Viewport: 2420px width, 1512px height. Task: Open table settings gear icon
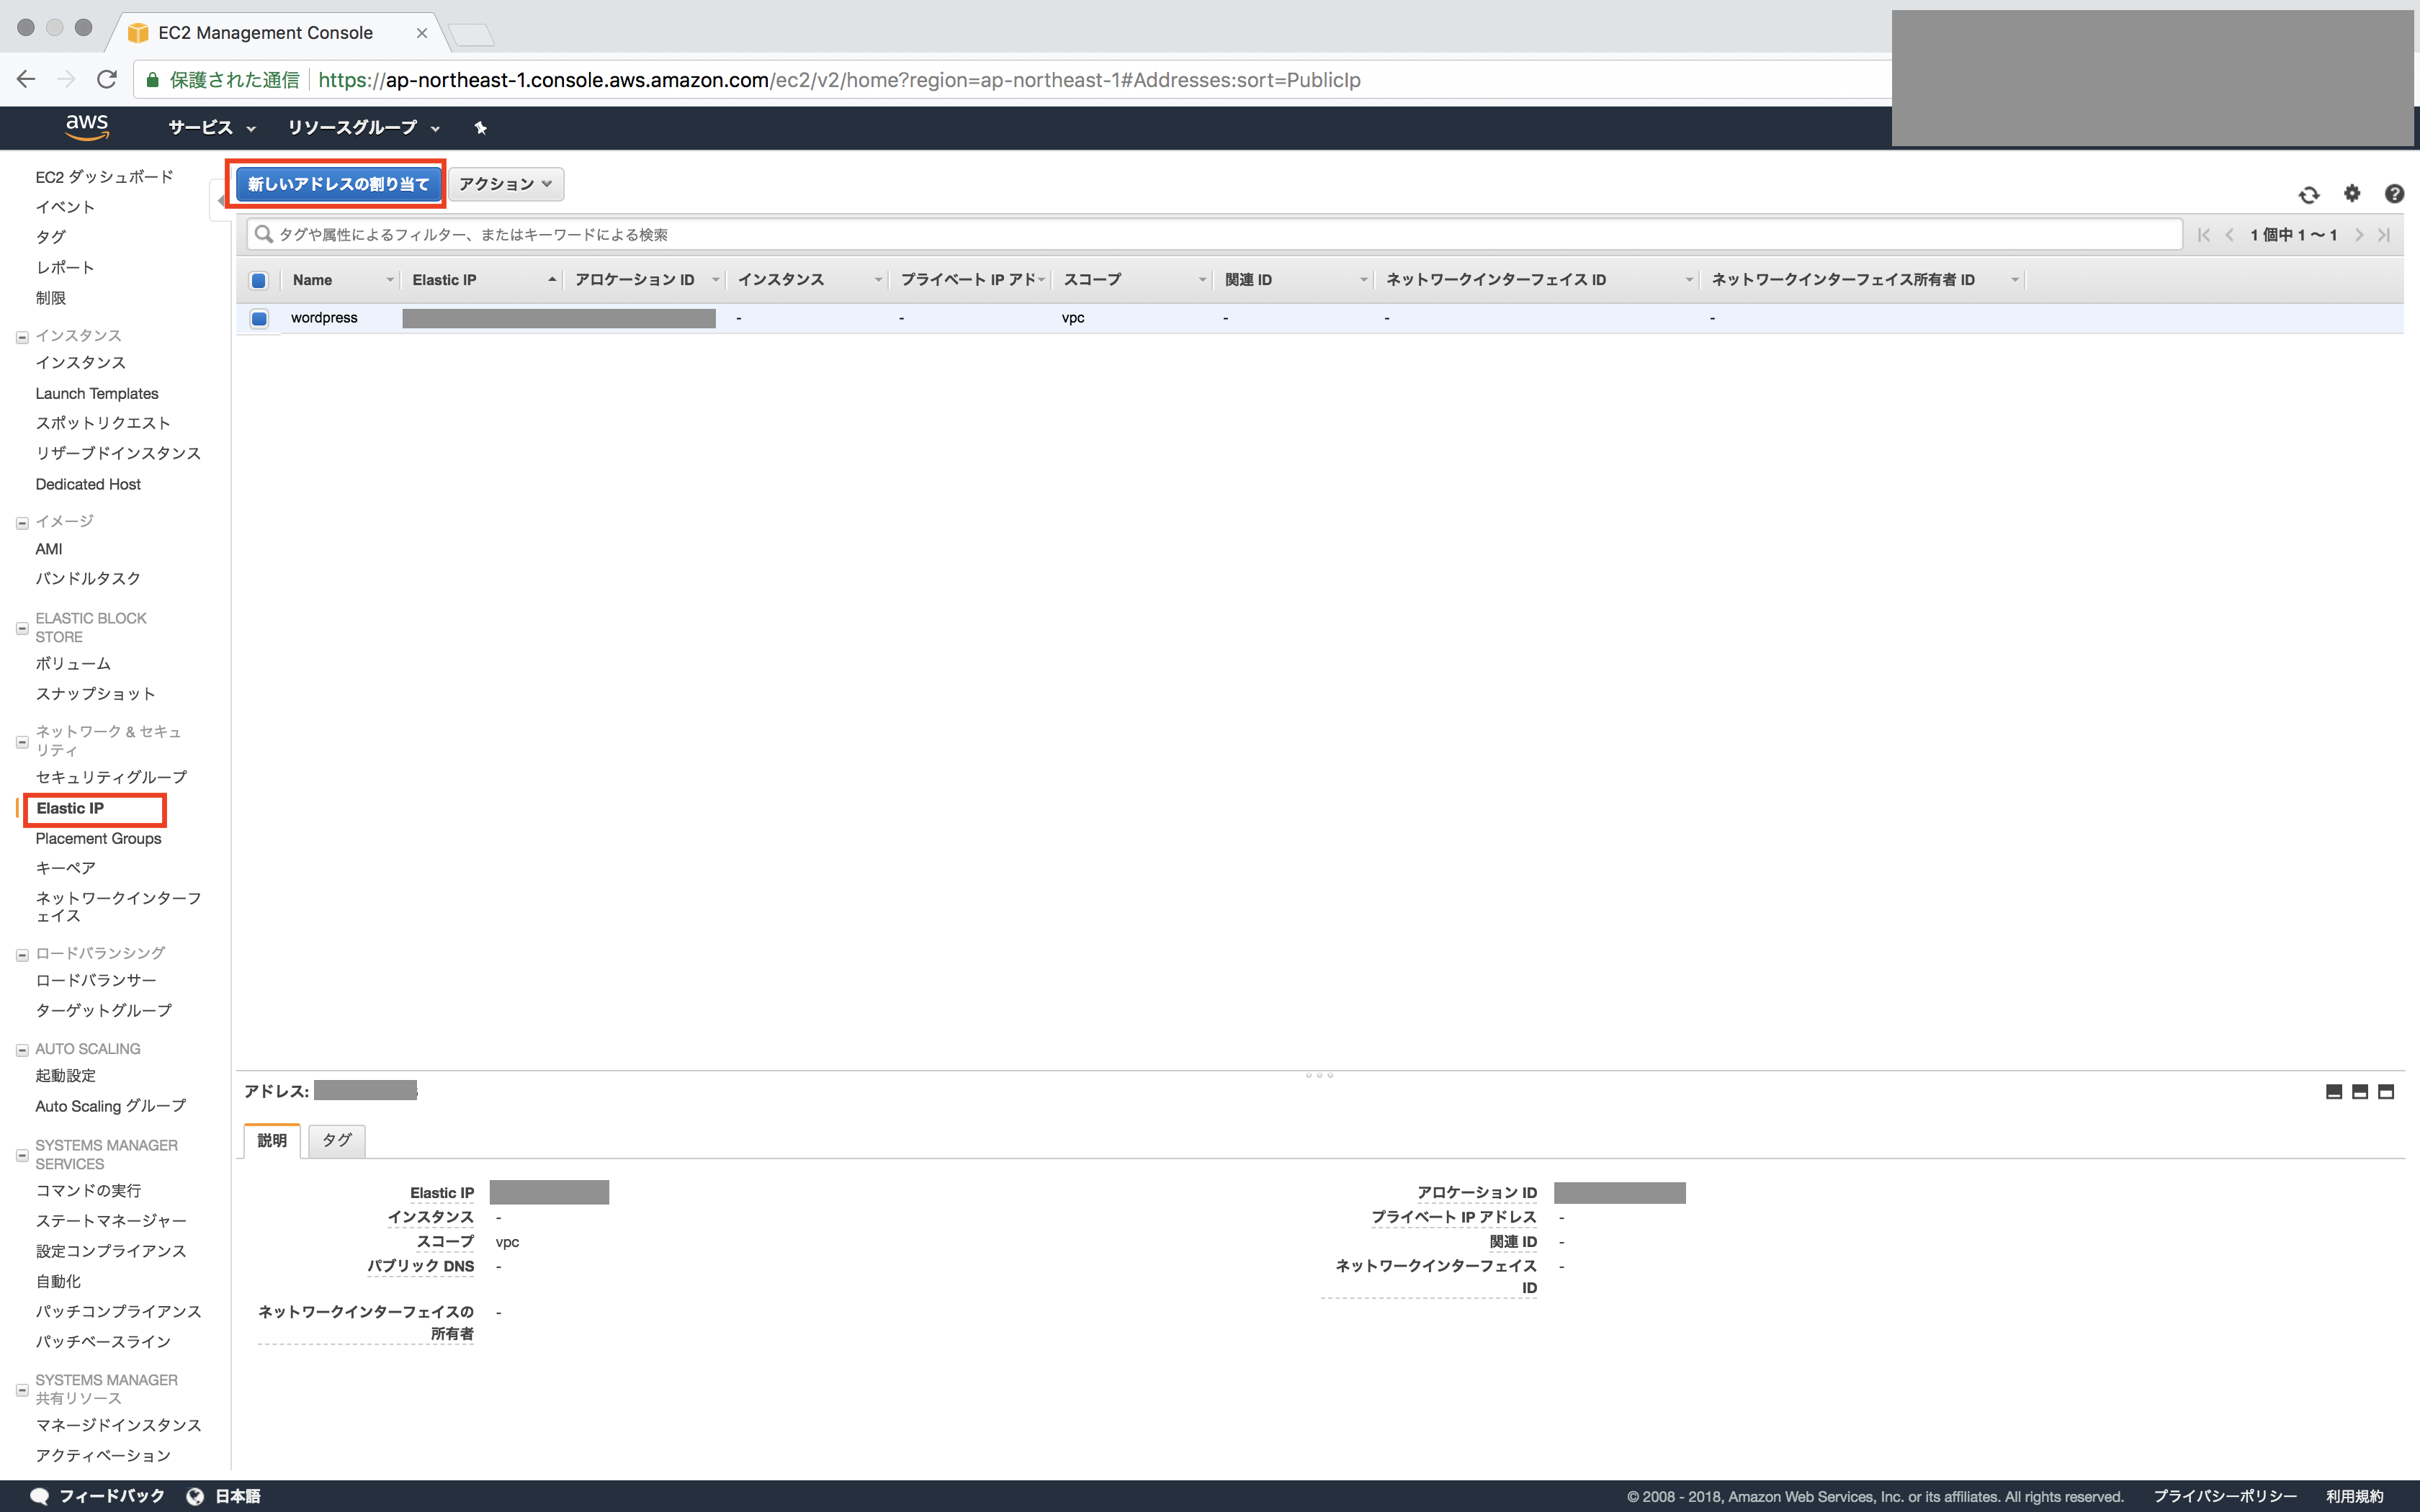coord(2352,193)
